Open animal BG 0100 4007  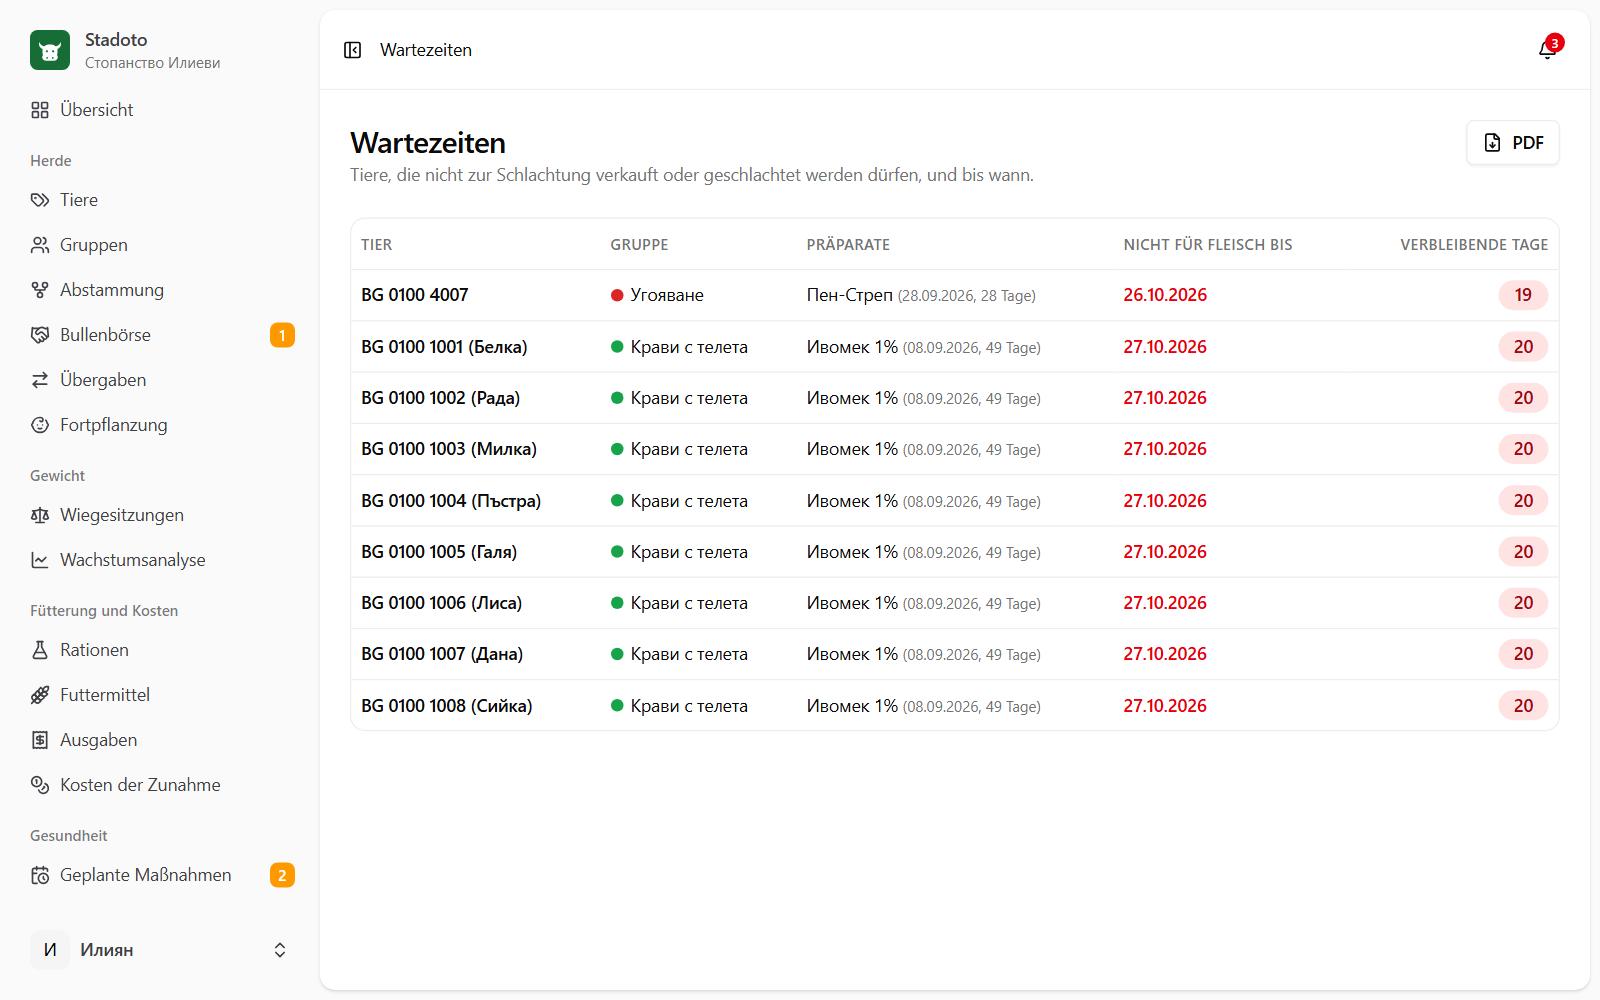[414, 295]
